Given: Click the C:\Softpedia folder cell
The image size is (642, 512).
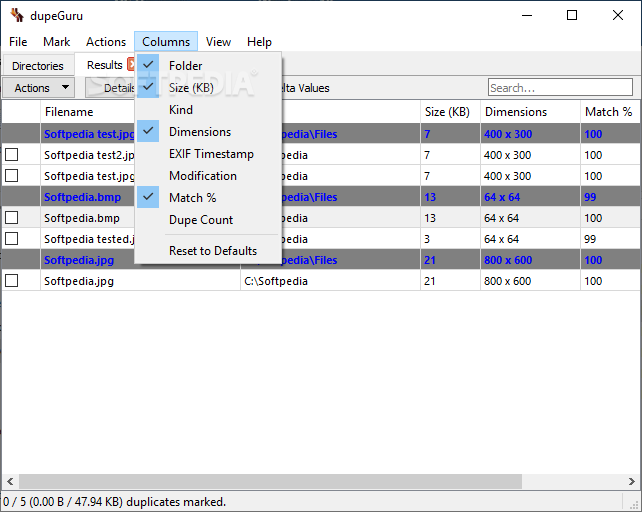Looking at the screenshot, I should (330, 281).
